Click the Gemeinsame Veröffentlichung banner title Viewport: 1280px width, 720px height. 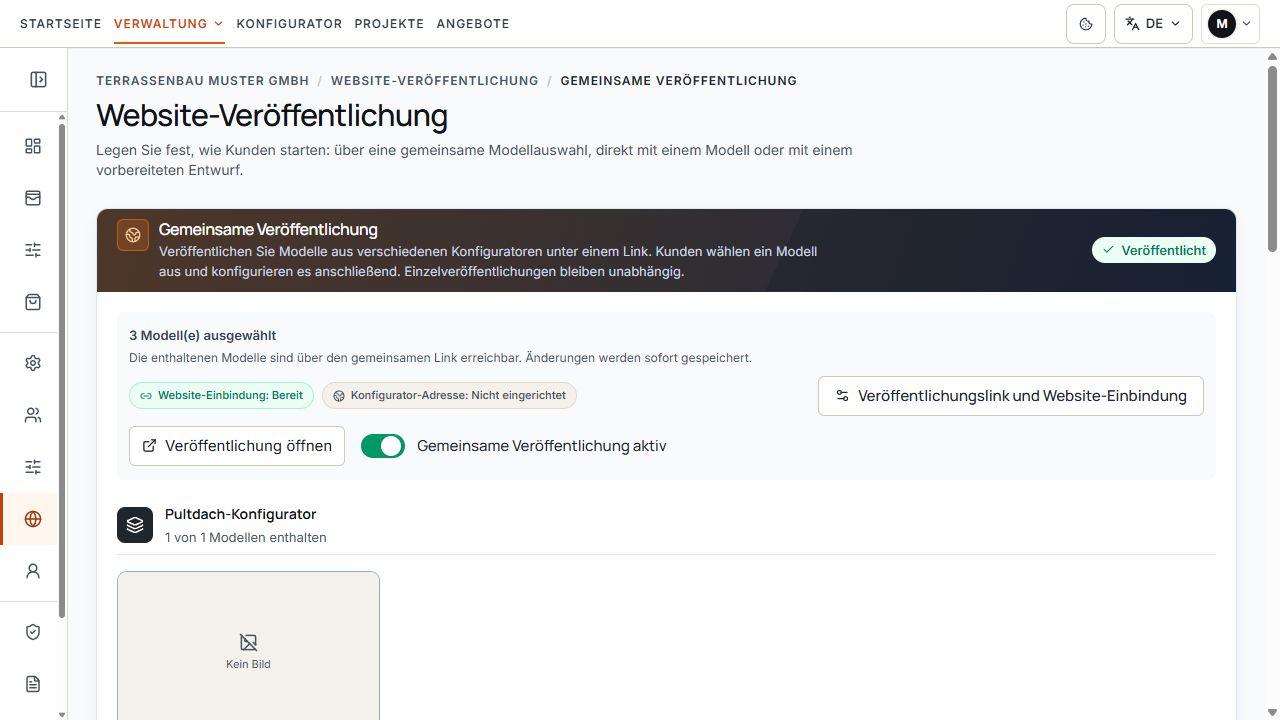tap(268, 229)
